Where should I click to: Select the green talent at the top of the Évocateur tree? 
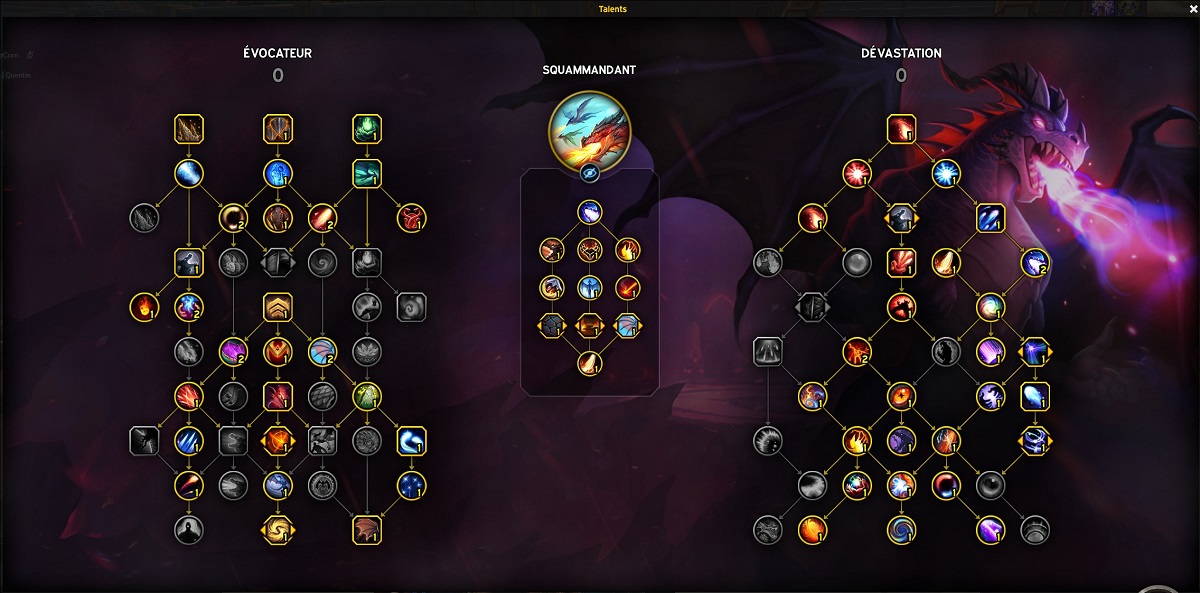click(x=367, y=129)
